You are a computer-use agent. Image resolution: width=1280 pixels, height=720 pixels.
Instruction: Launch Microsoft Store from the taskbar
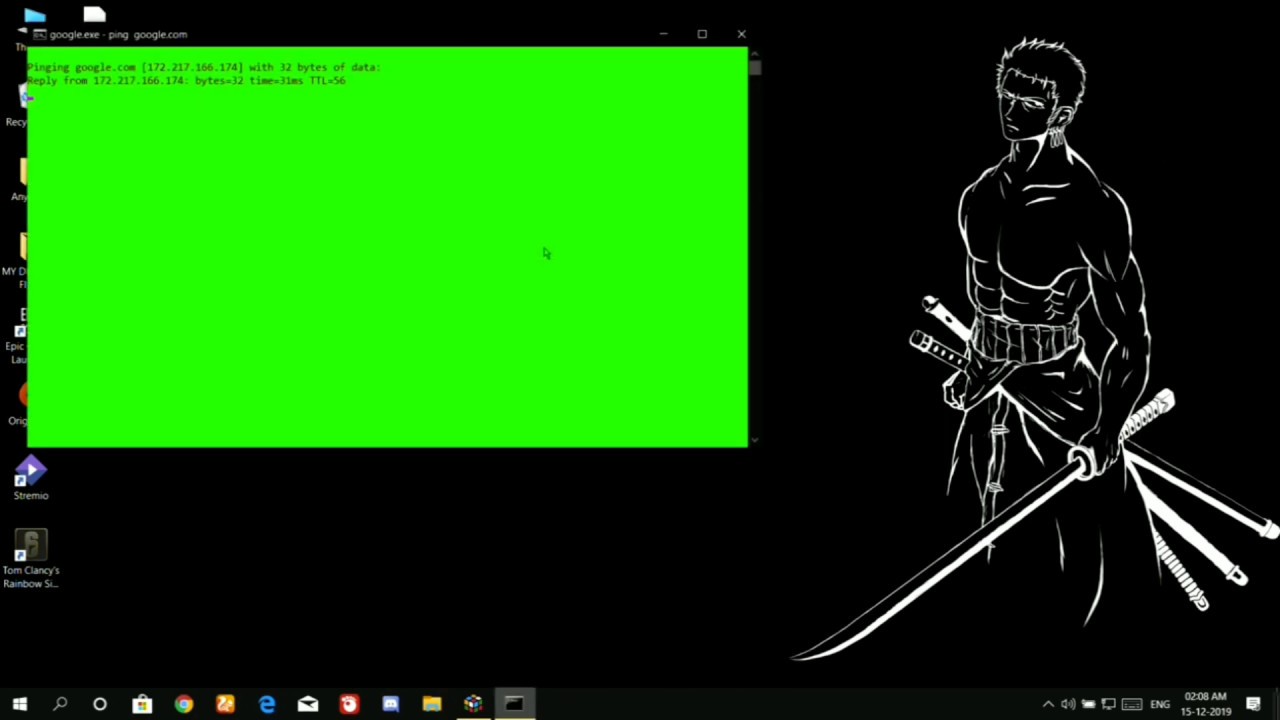(142, 704)
